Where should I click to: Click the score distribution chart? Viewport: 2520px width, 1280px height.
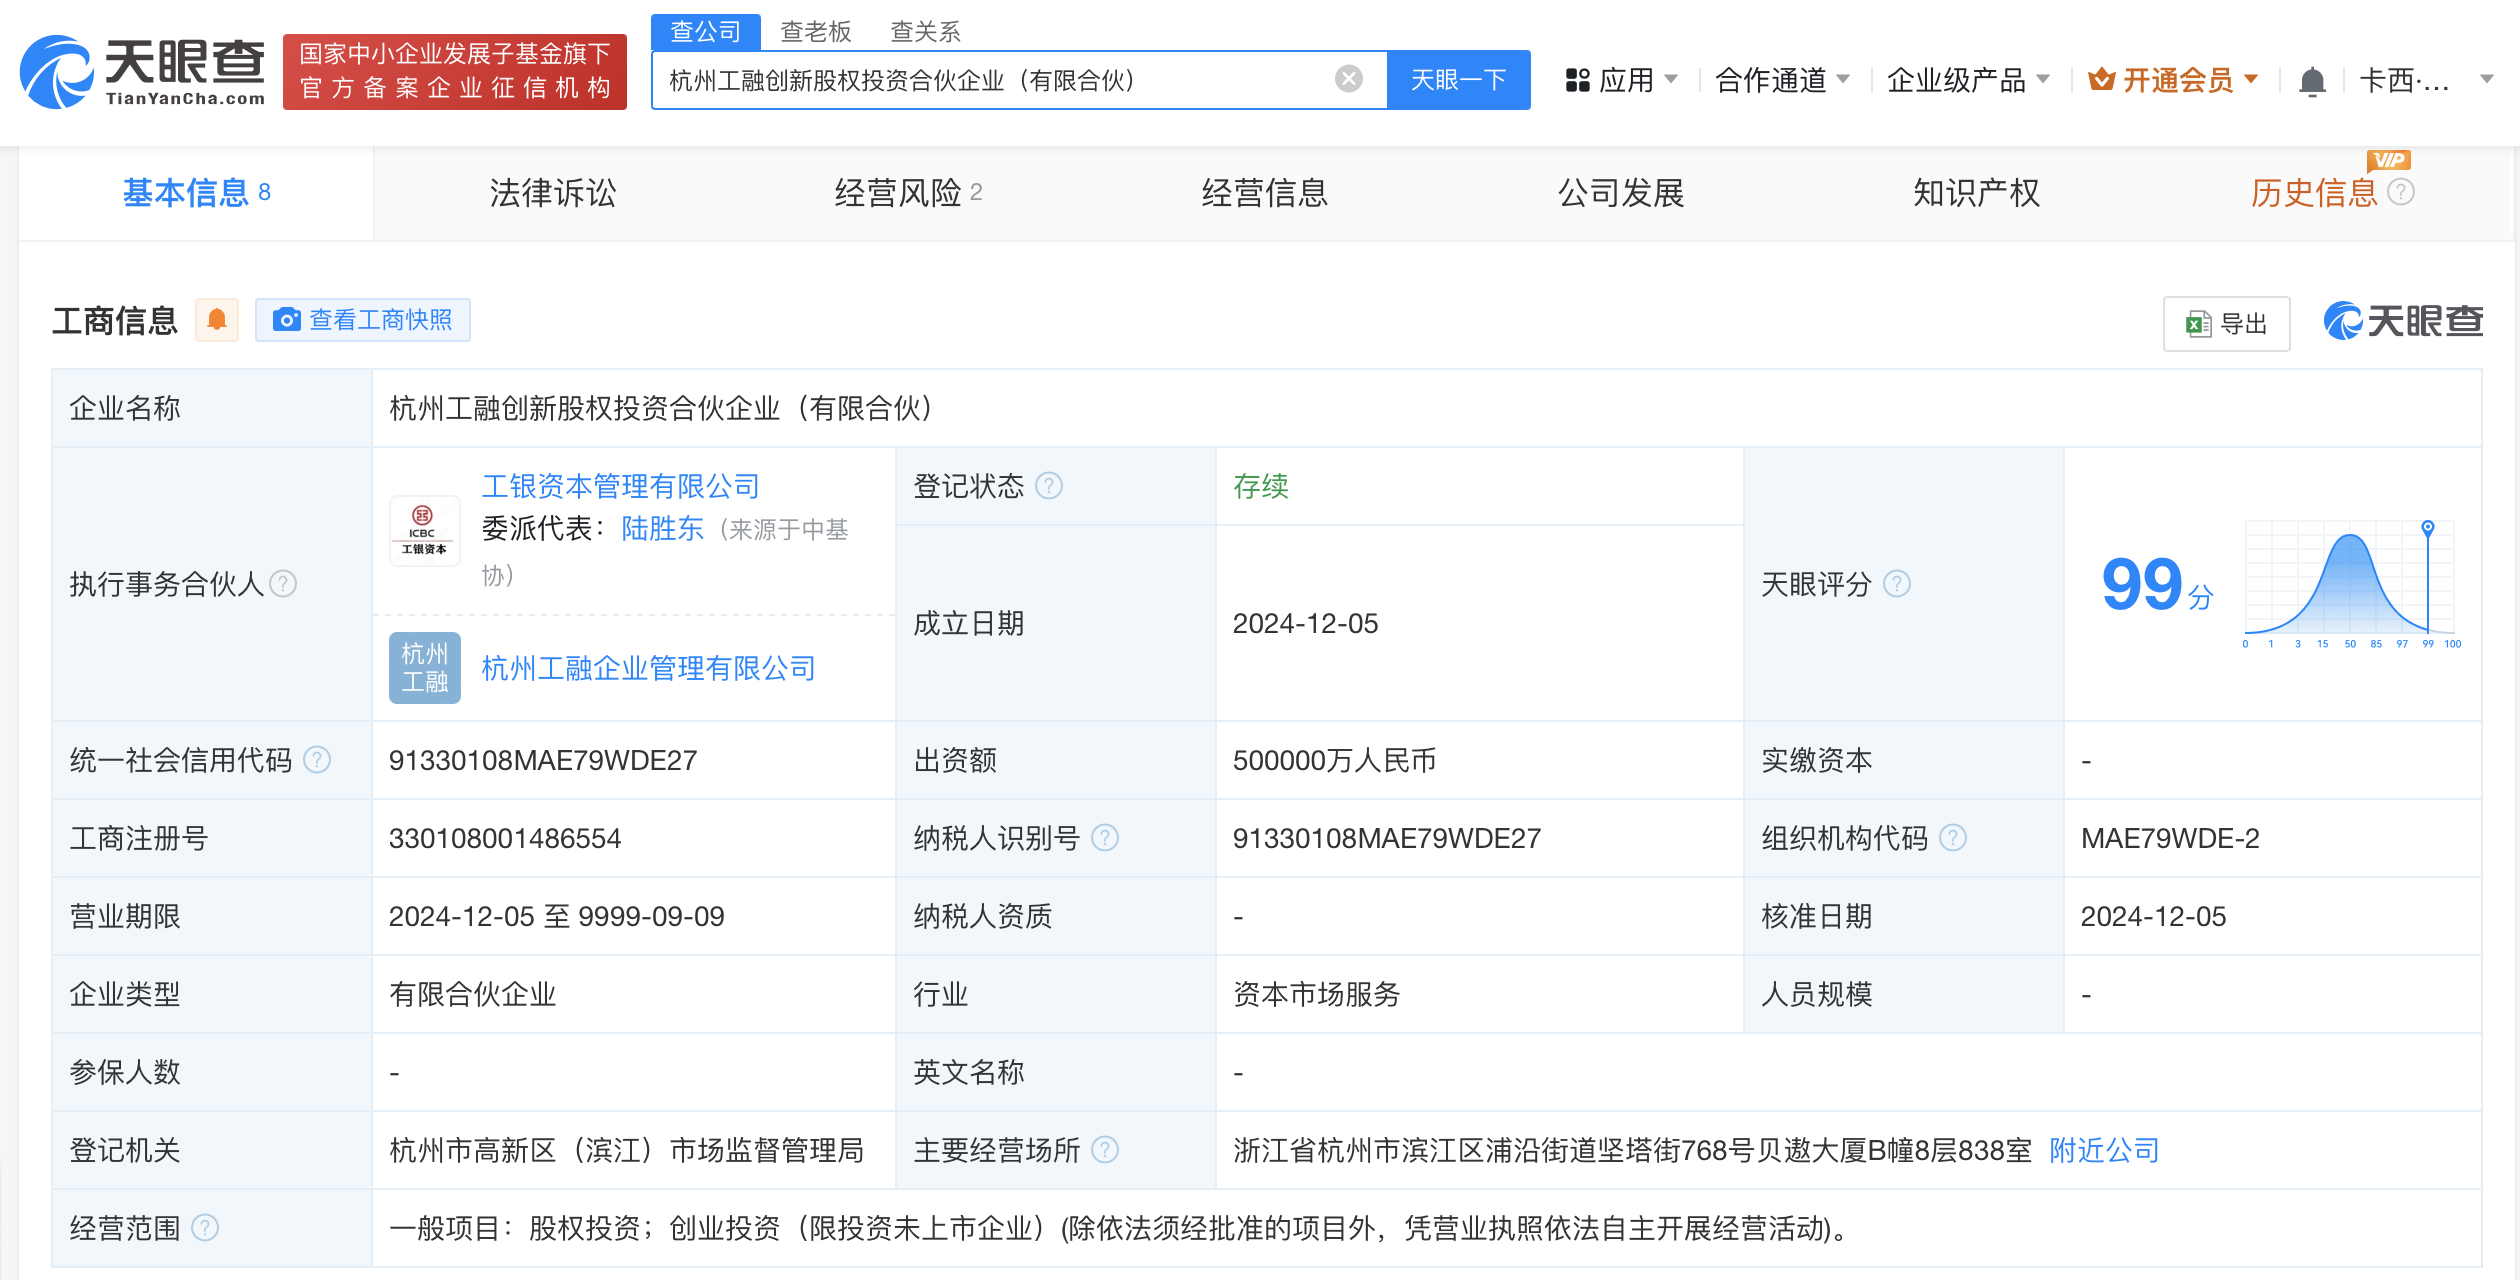pyautogui.click(x=2350, y=584)
